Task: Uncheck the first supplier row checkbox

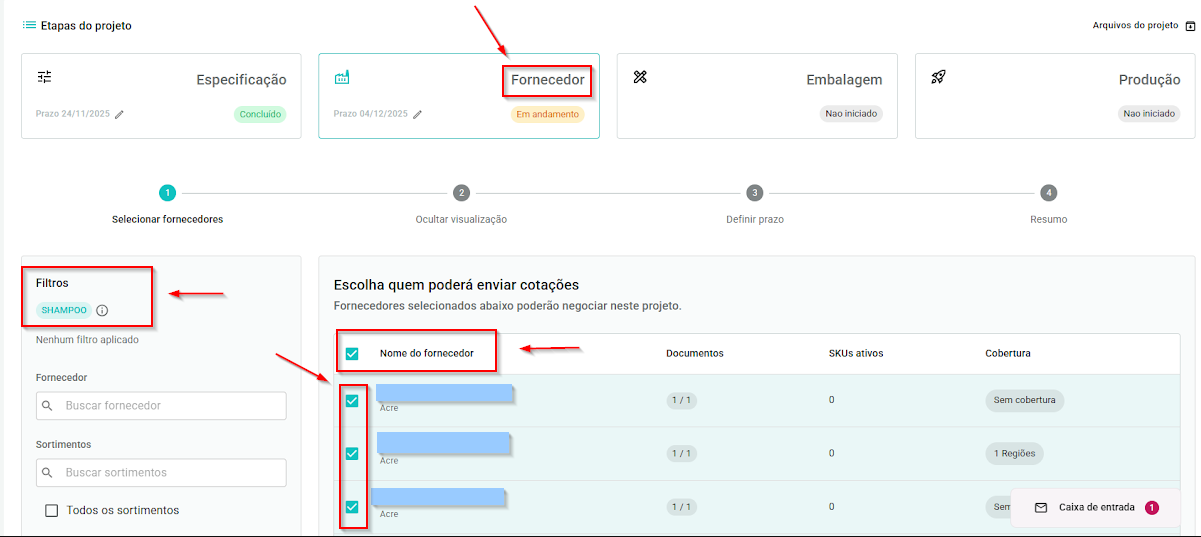Action: 352,401
